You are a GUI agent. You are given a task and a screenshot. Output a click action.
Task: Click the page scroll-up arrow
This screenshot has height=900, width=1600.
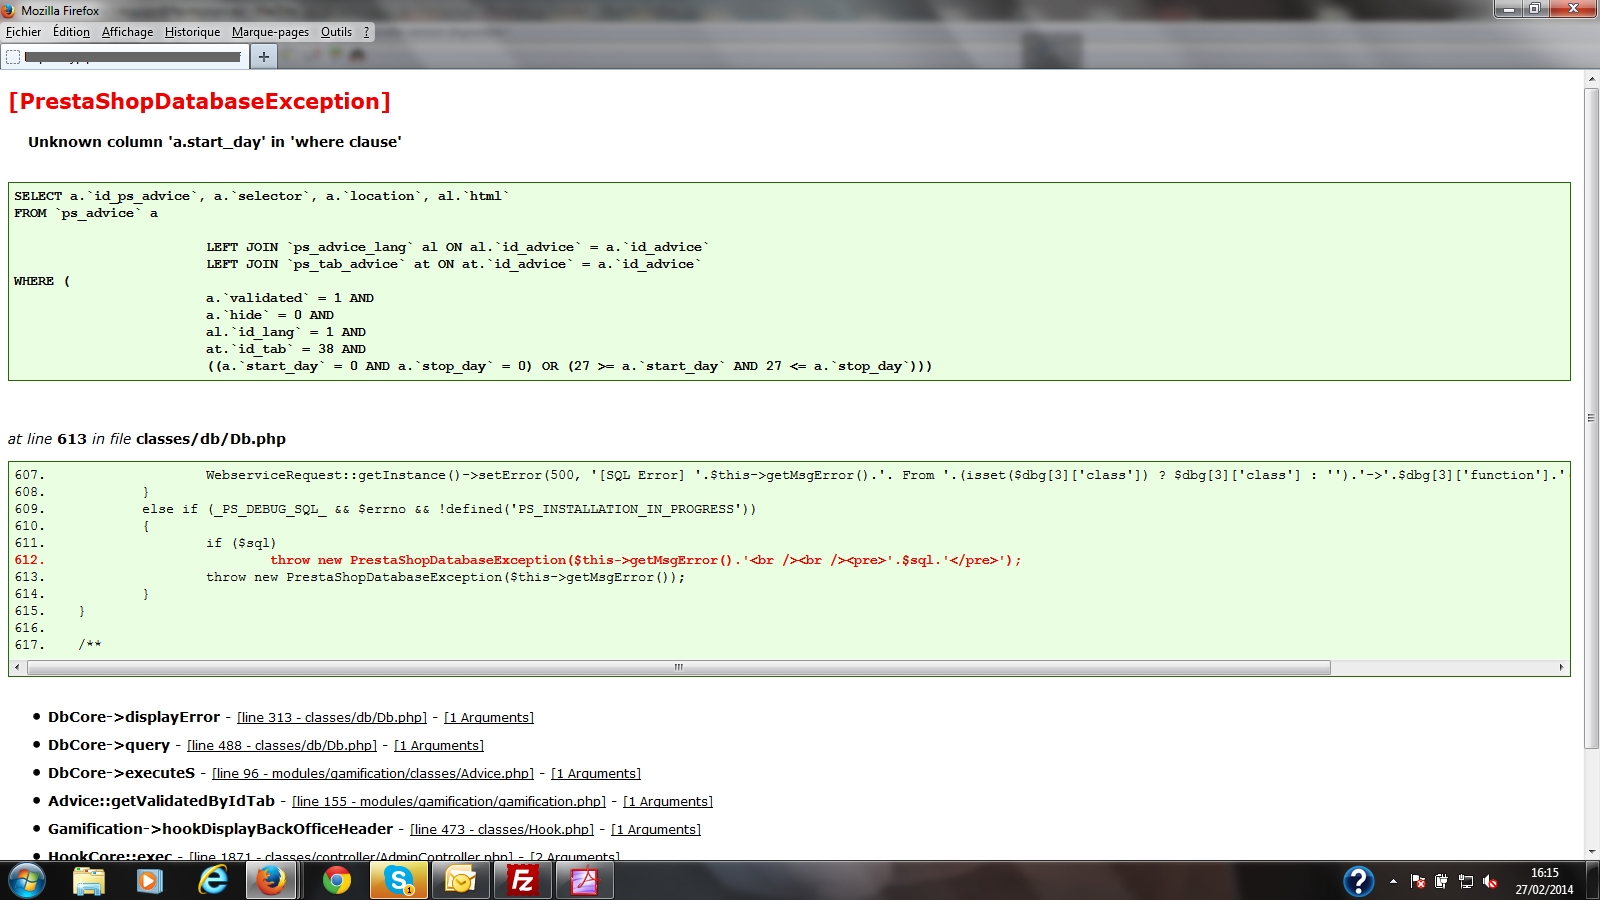pyautogui.click(x=1591, y=78)
